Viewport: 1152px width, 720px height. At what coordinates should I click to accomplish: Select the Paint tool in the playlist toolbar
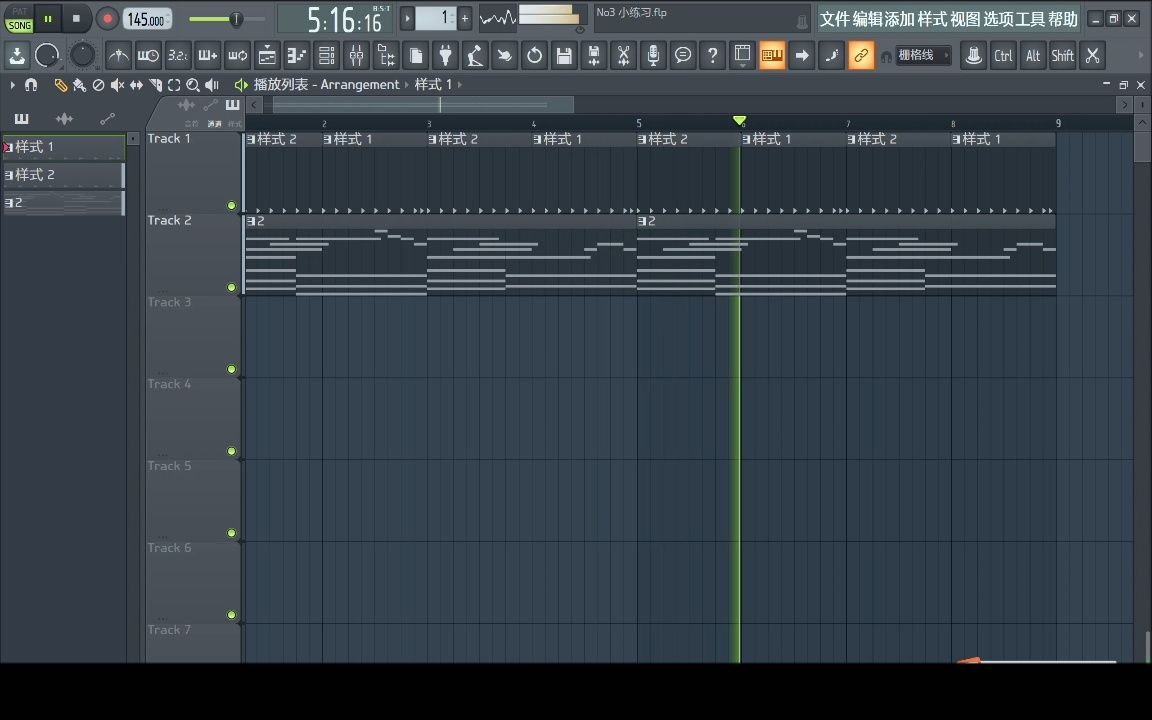coord(79,84)
